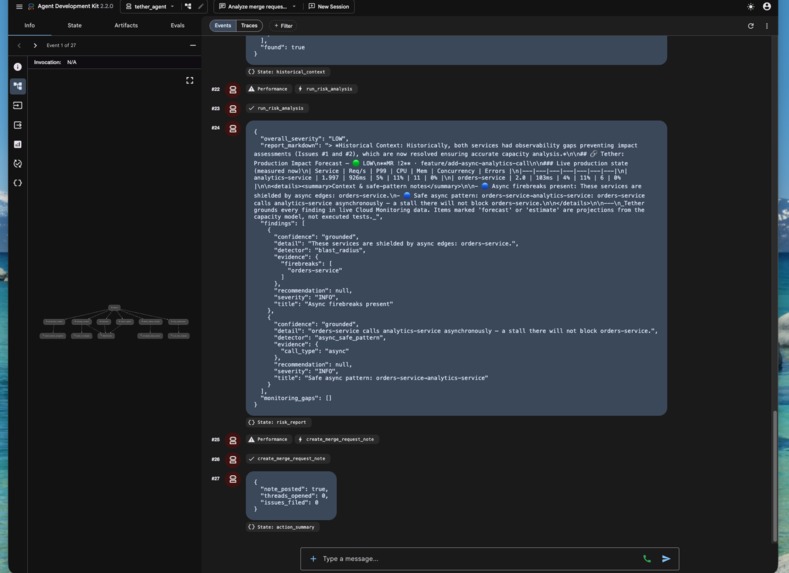Click the '#27' event number label
This screenshot has width=789, height=573.
[215, 479]
